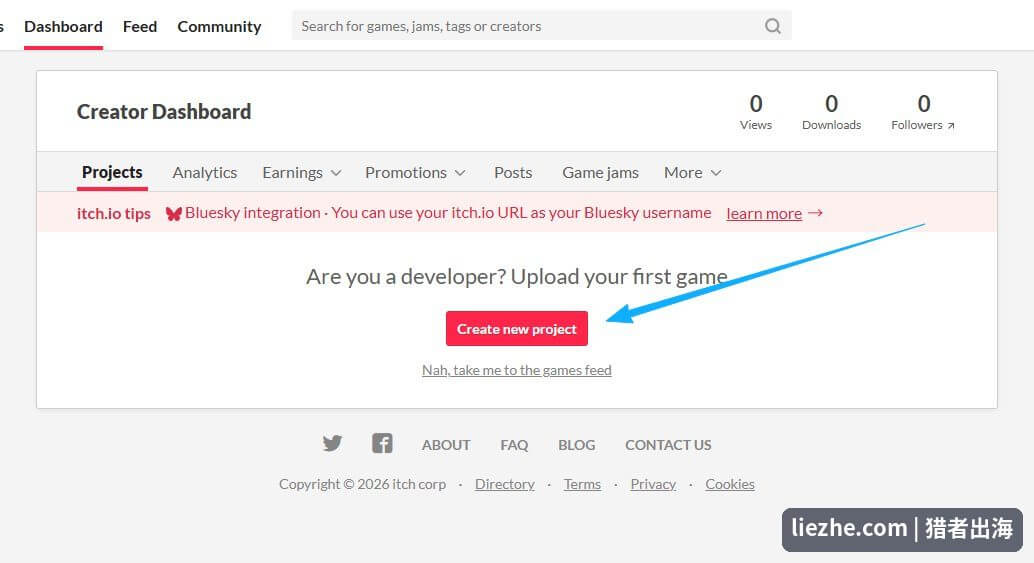Image resolution: width=1034 pixels, height=563 pixels.
Task: Click the search magnifier icon
Action: (773, 26)
